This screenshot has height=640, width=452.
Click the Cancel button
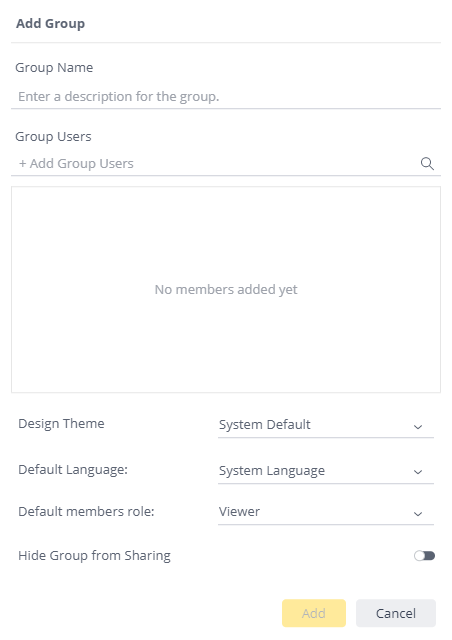(396, 613)
